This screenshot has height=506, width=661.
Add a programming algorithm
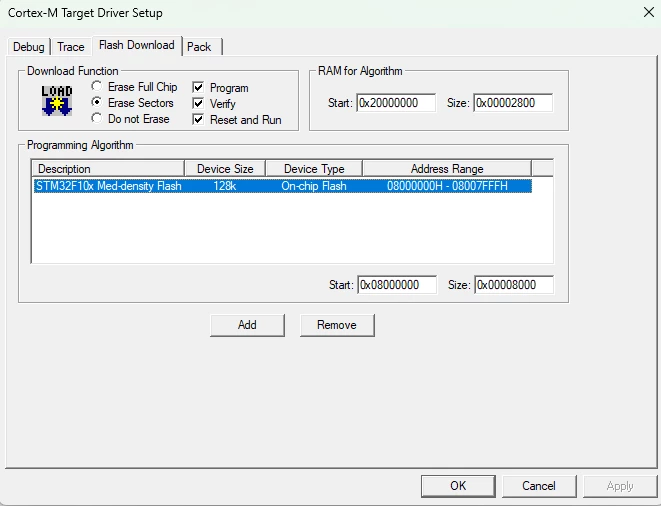click(247, 325)
